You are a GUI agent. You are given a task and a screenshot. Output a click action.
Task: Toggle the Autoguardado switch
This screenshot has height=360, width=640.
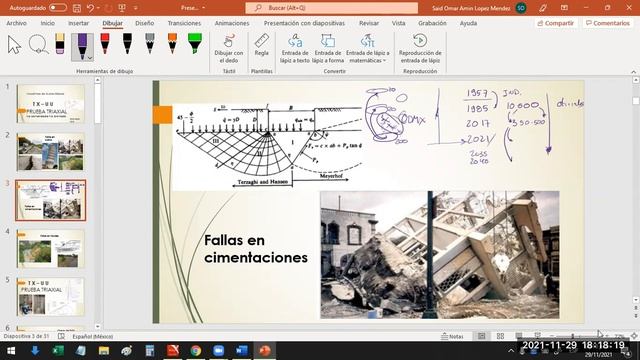point(58,8)
